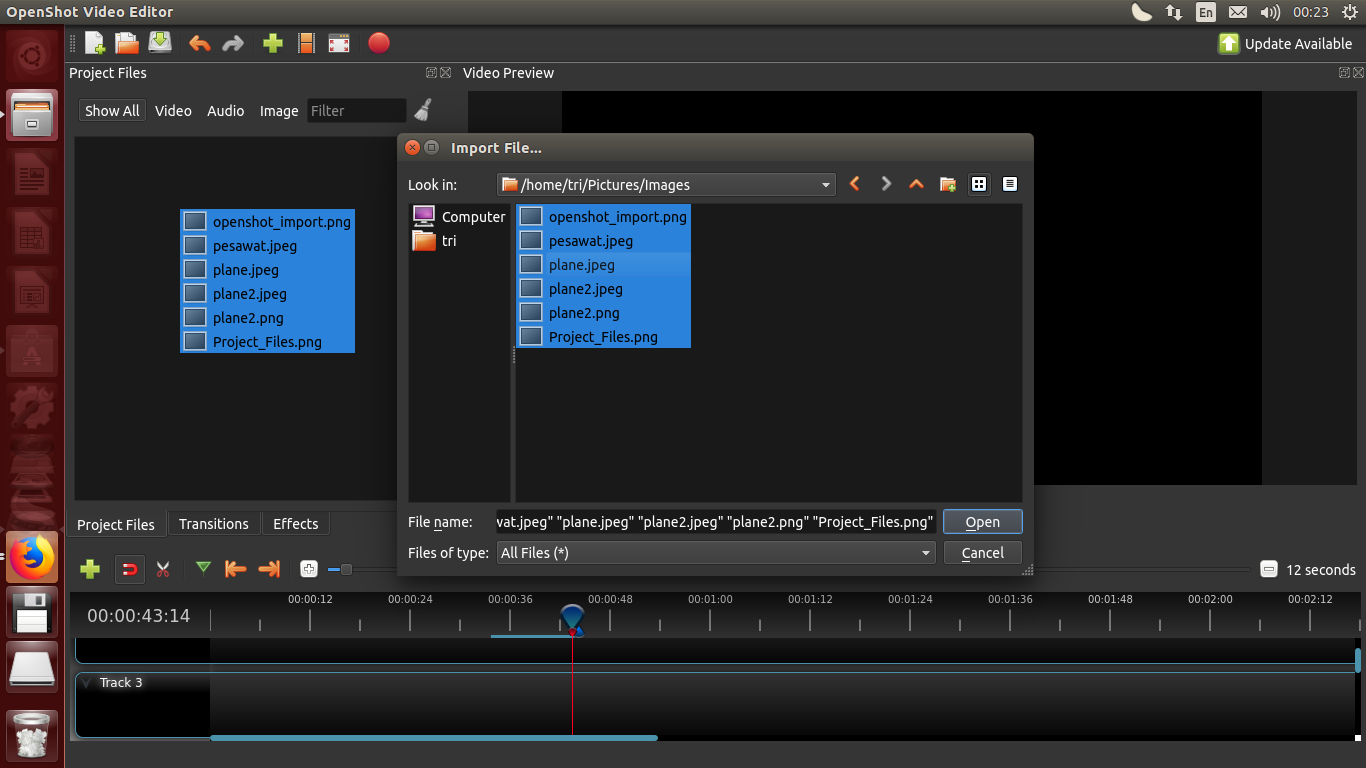Save the project with the save icon
The height and width of the screenshot is (768, 1366).
pos(159,43)
